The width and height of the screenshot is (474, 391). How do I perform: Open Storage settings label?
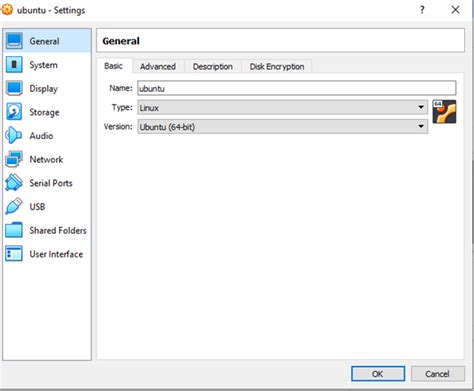(44, 112)
